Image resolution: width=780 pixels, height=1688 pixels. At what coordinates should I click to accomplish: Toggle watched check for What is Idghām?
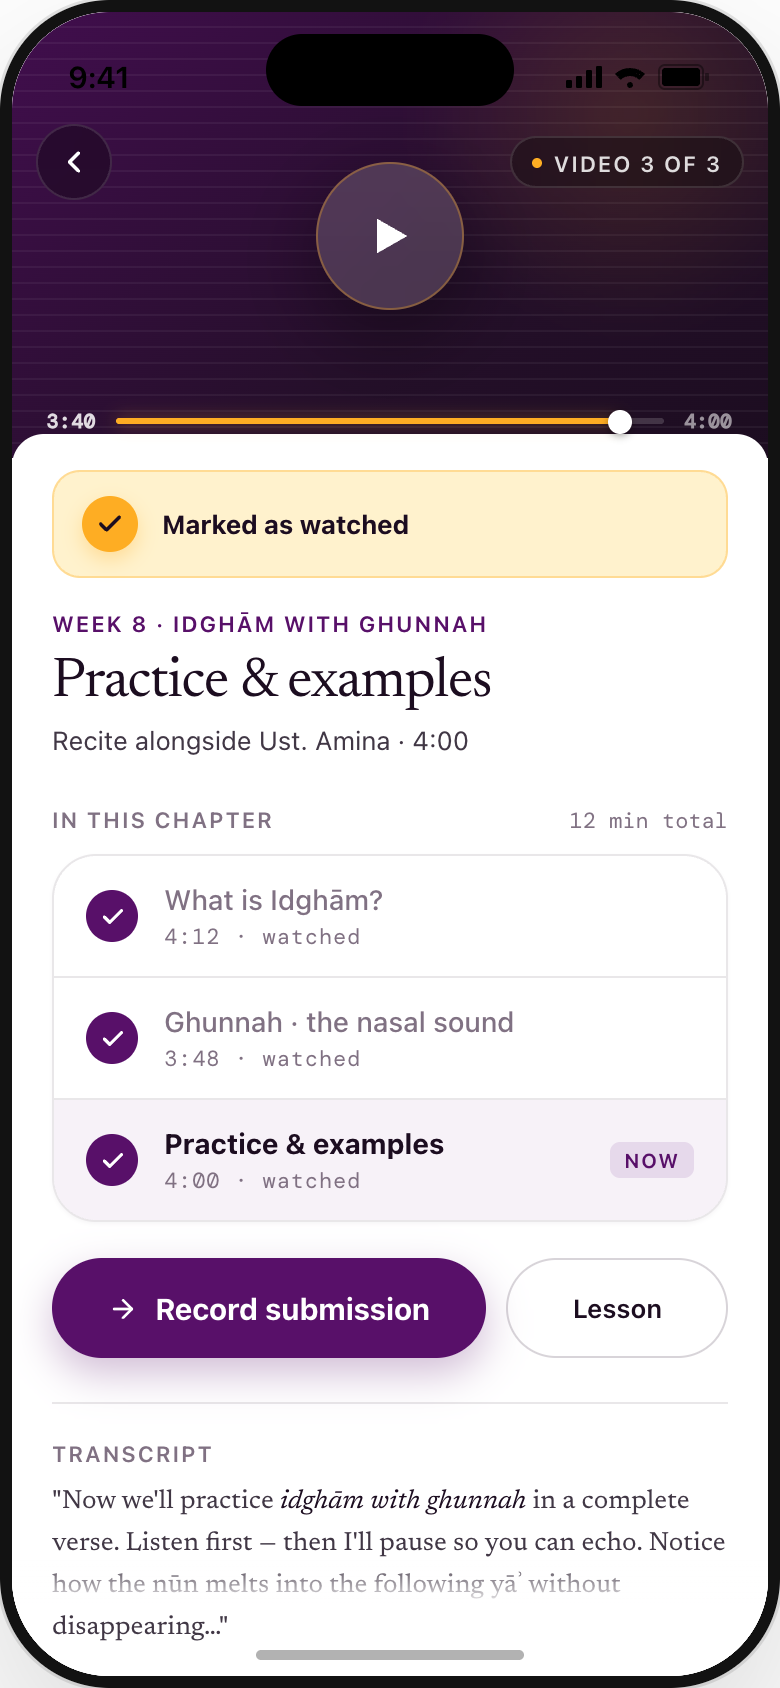[112, 916]
